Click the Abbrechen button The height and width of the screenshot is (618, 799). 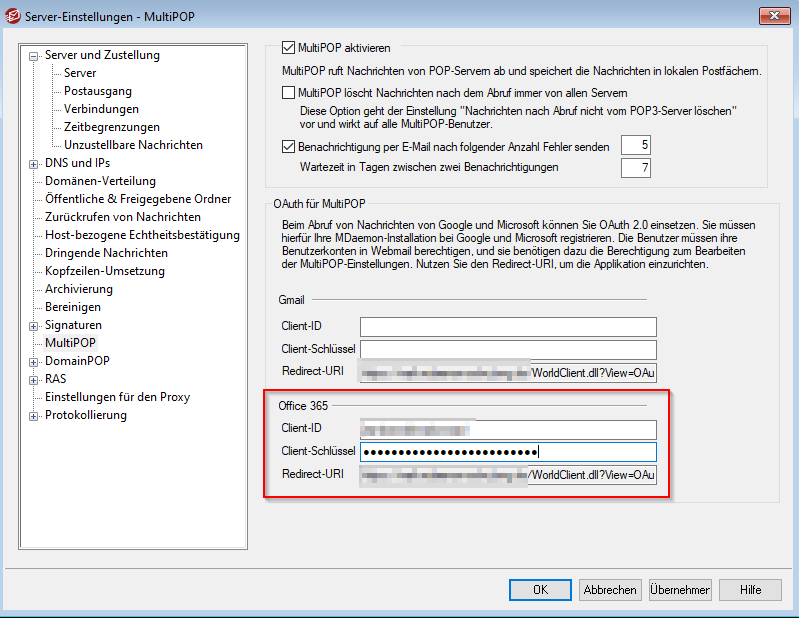point(610,590)
